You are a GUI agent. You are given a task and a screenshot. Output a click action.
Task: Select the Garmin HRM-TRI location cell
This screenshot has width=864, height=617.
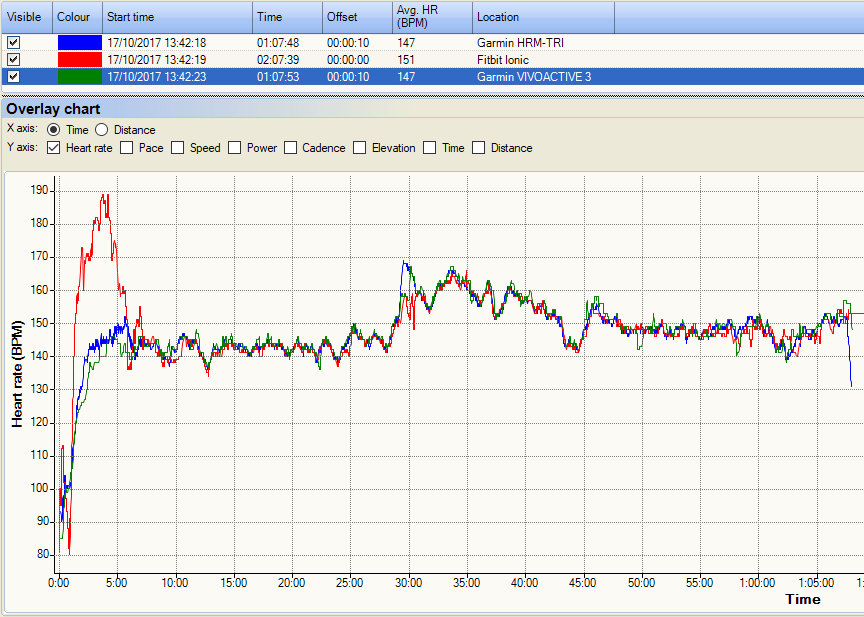pos(520,42)
